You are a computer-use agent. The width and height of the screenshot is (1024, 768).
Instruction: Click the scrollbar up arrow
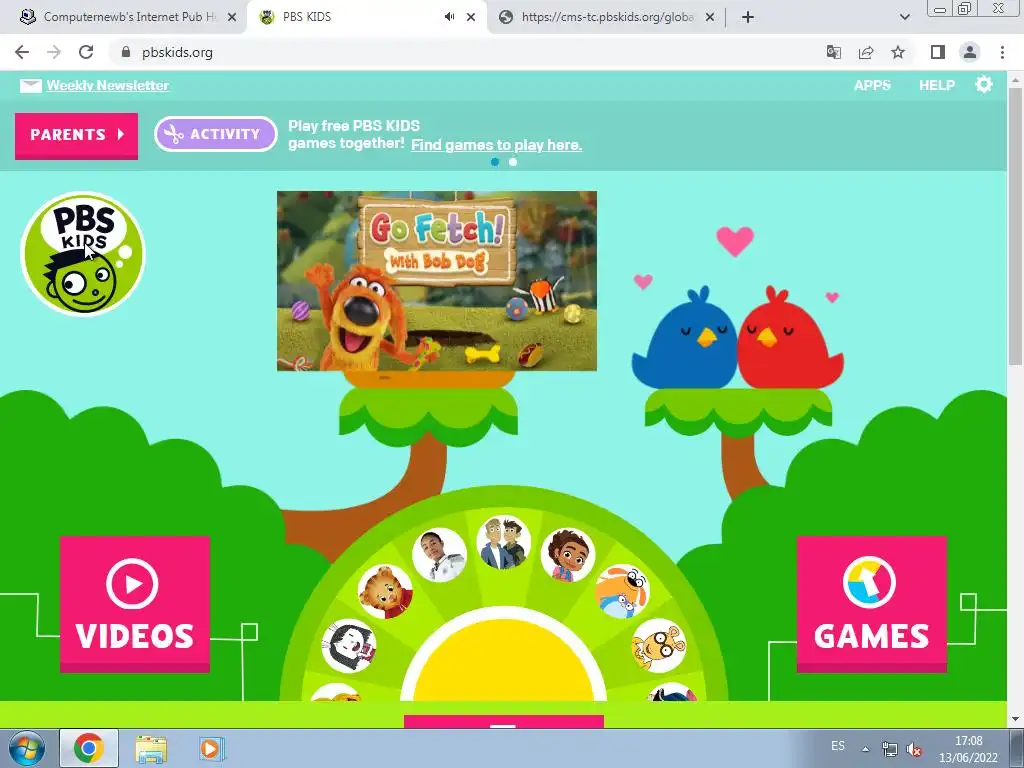point(1015,79)
